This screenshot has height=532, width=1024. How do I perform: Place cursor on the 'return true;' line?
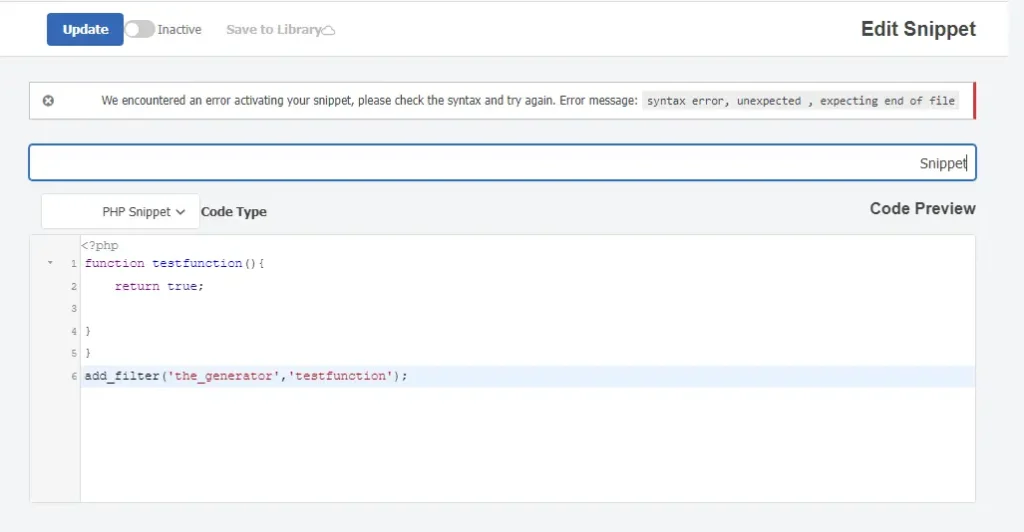point(159,286)
